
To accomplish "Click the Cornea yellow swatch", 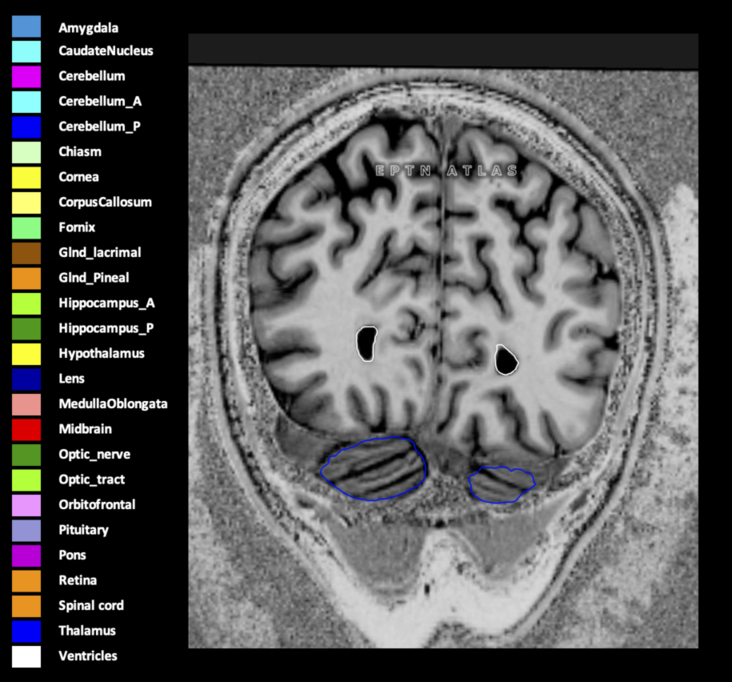I will coord(26,177).
